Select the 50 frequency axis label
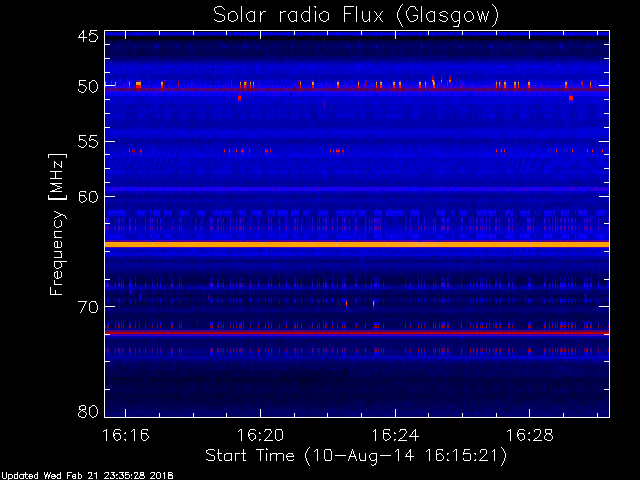The height and width of the screenshot is (480, 640). pos(88,87)
